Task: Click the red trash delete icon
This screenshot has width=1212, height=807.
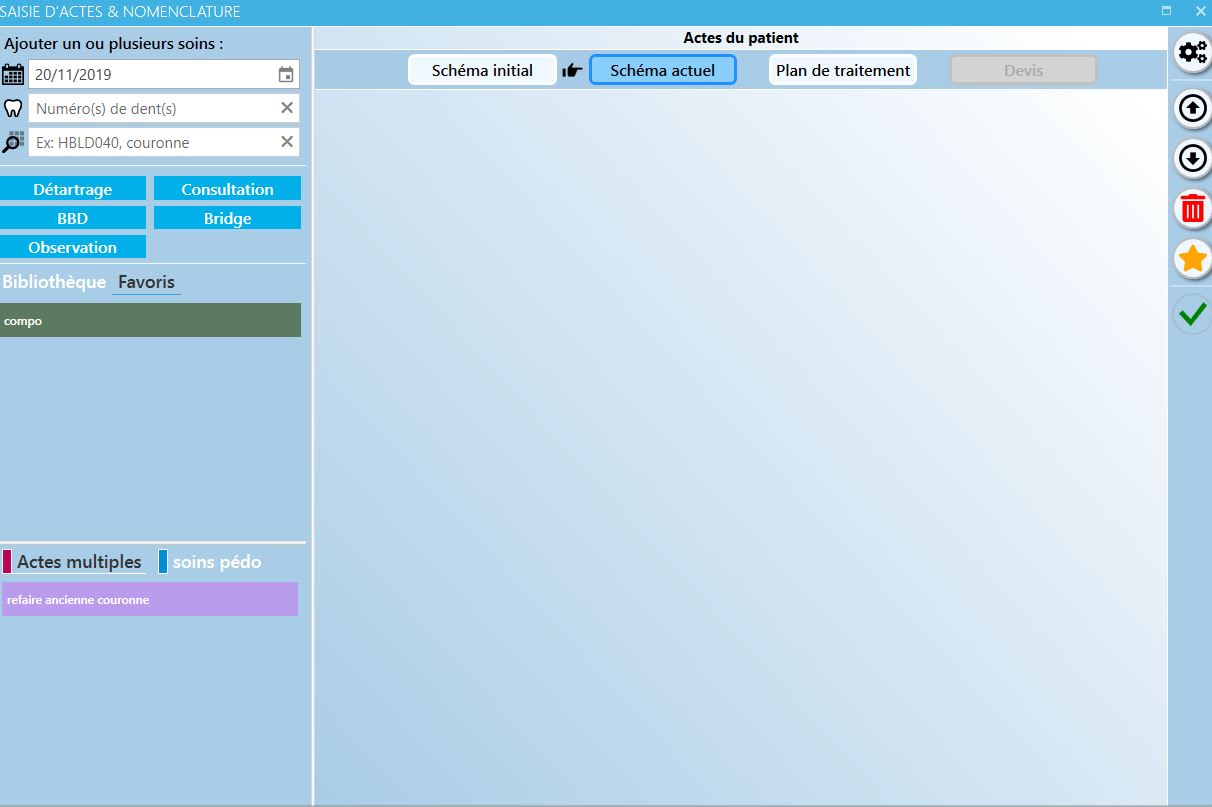Action: [1192, 209]
